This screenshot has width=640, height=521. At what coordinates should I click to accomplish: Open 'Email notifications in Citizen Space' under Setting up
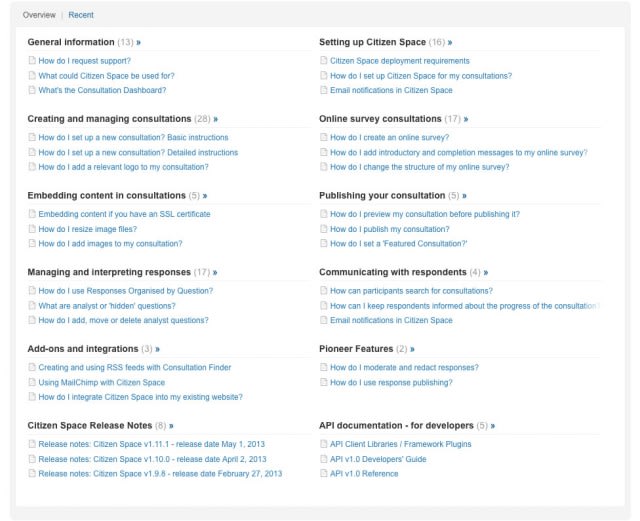(x=391, y=90)
